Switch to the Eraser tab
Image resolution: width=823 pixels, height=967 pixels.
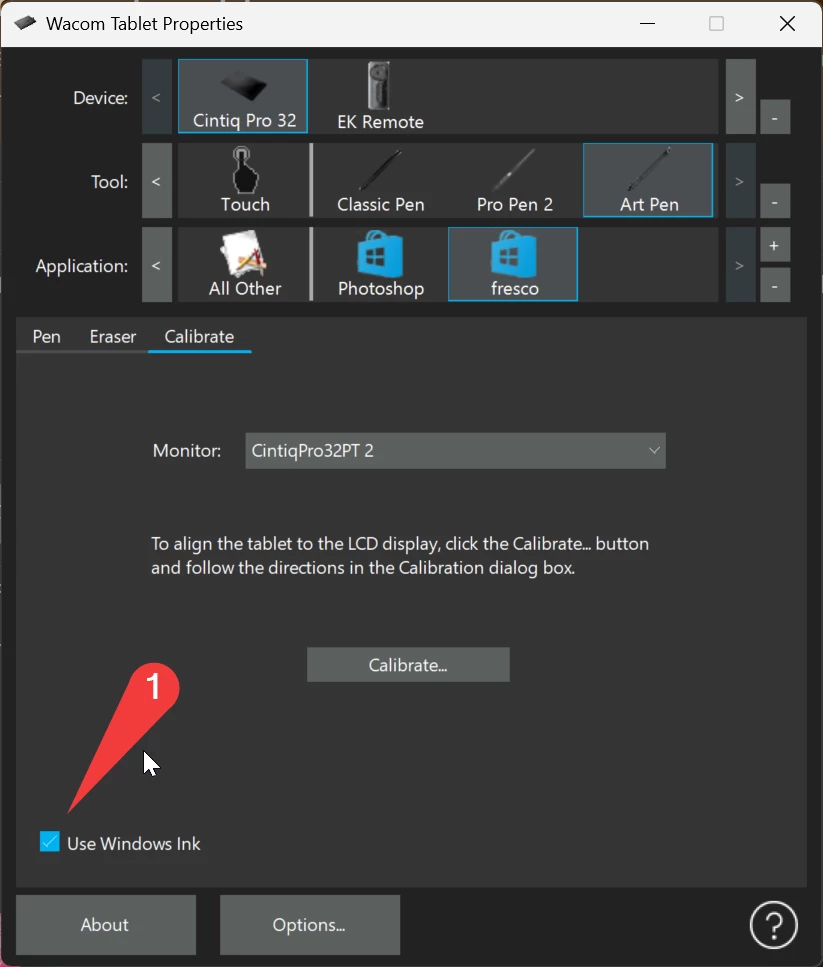click(x=113, y=337)
